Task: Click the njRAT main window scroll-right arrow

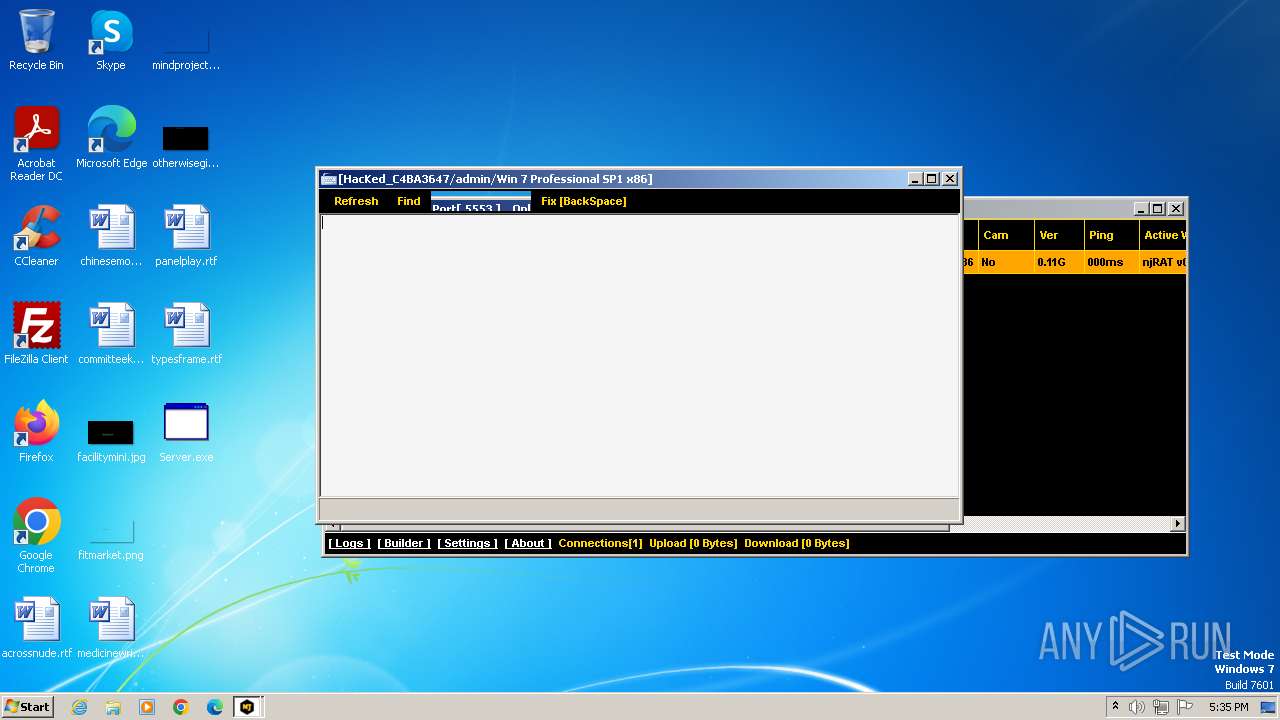Action: 1178,523
